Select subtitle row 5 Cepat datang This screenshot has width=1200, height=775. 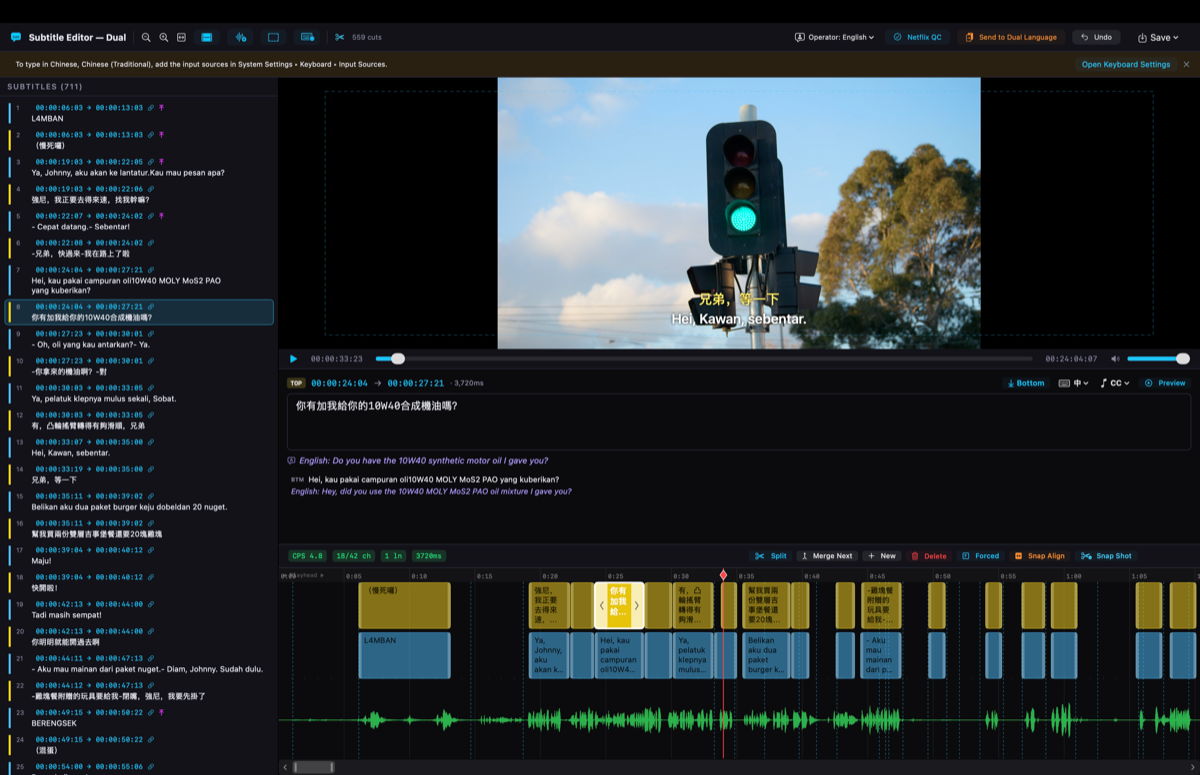pyautogui.click(x=139, y=221)
